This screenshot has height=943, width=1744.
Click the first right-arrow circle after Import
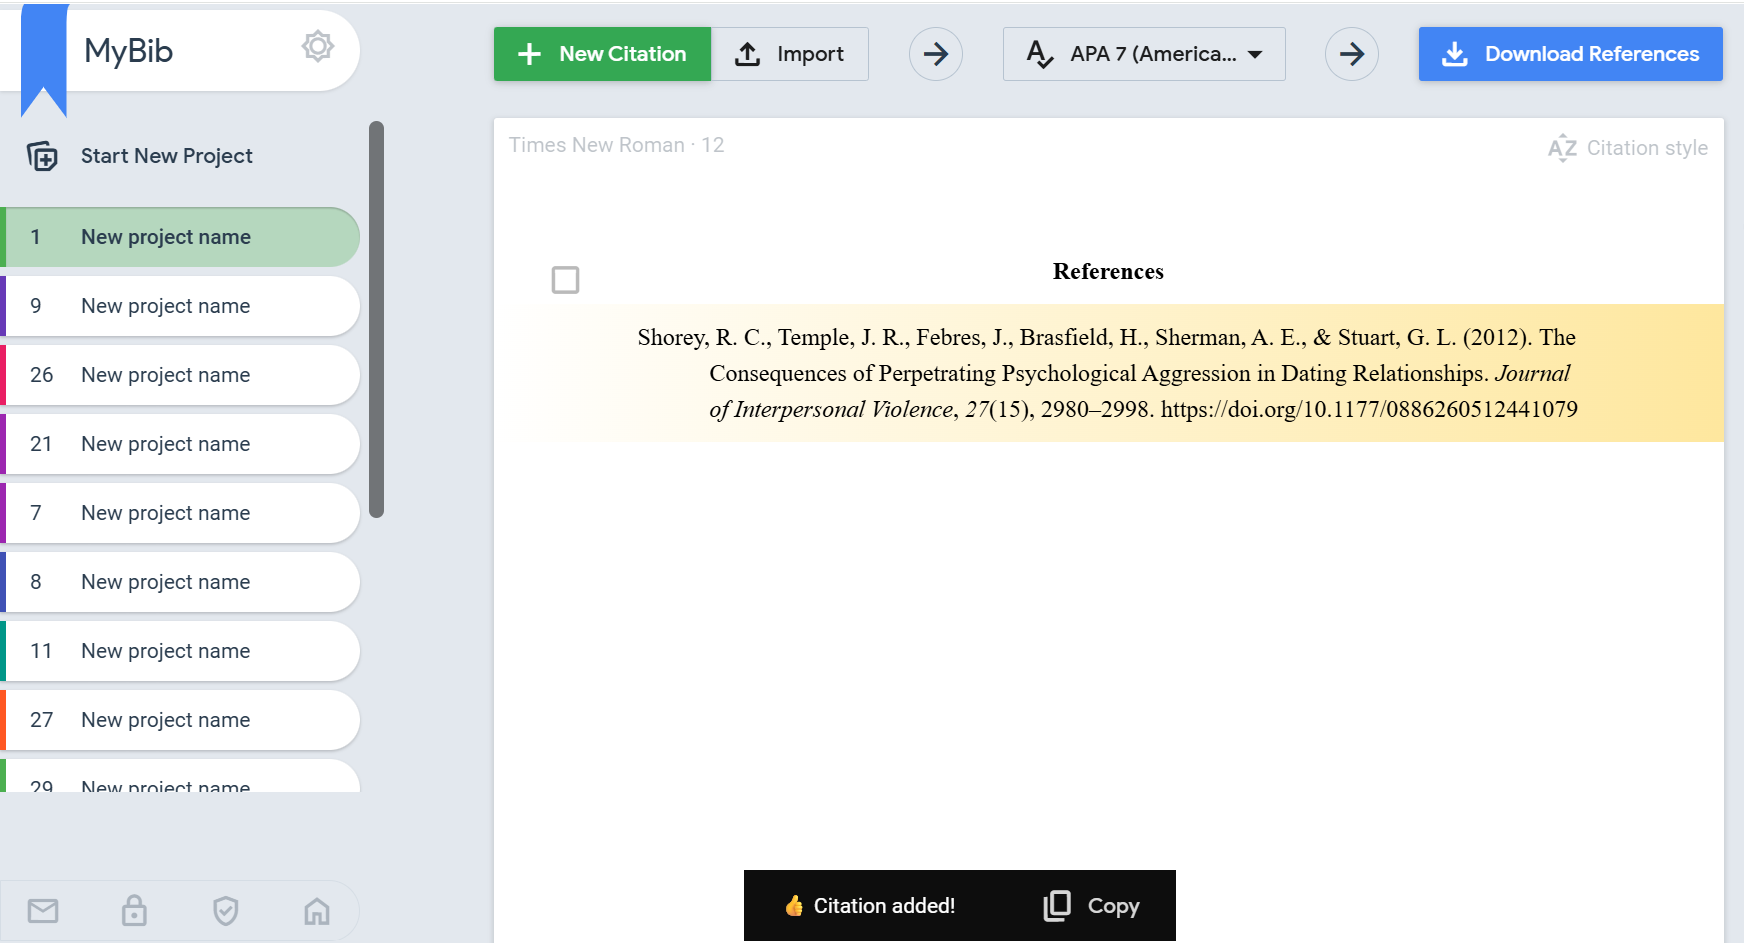click(935, 54)
